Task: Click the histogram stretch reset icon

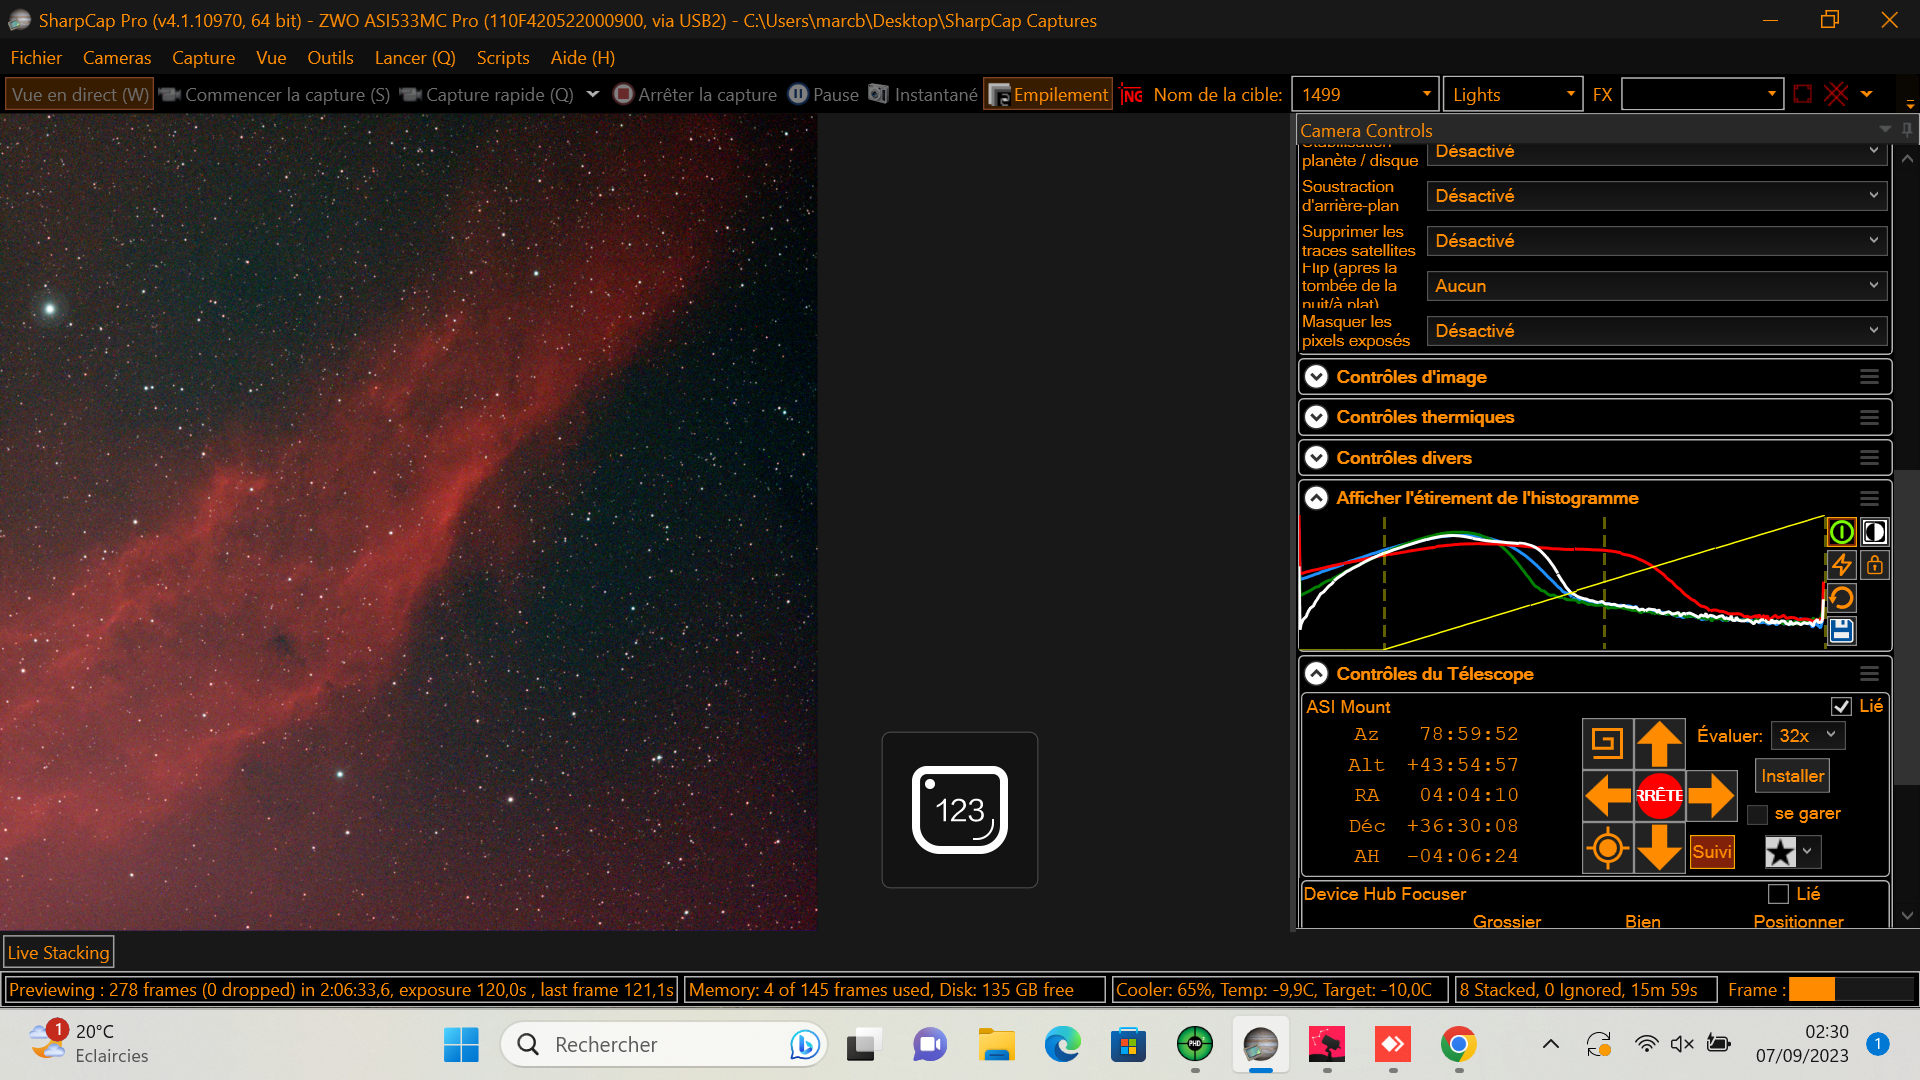Action: tap(1841, 598)
